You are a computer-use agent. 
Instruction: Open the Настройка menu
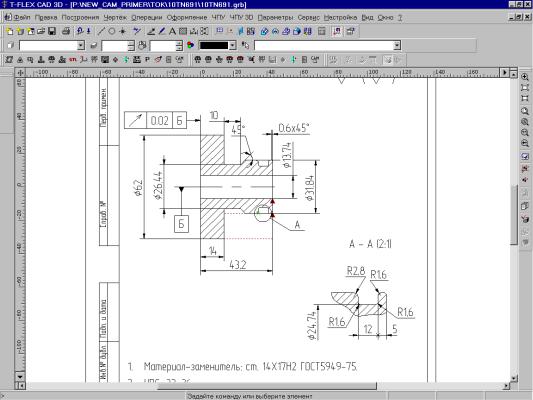click(x=340, y=17)
